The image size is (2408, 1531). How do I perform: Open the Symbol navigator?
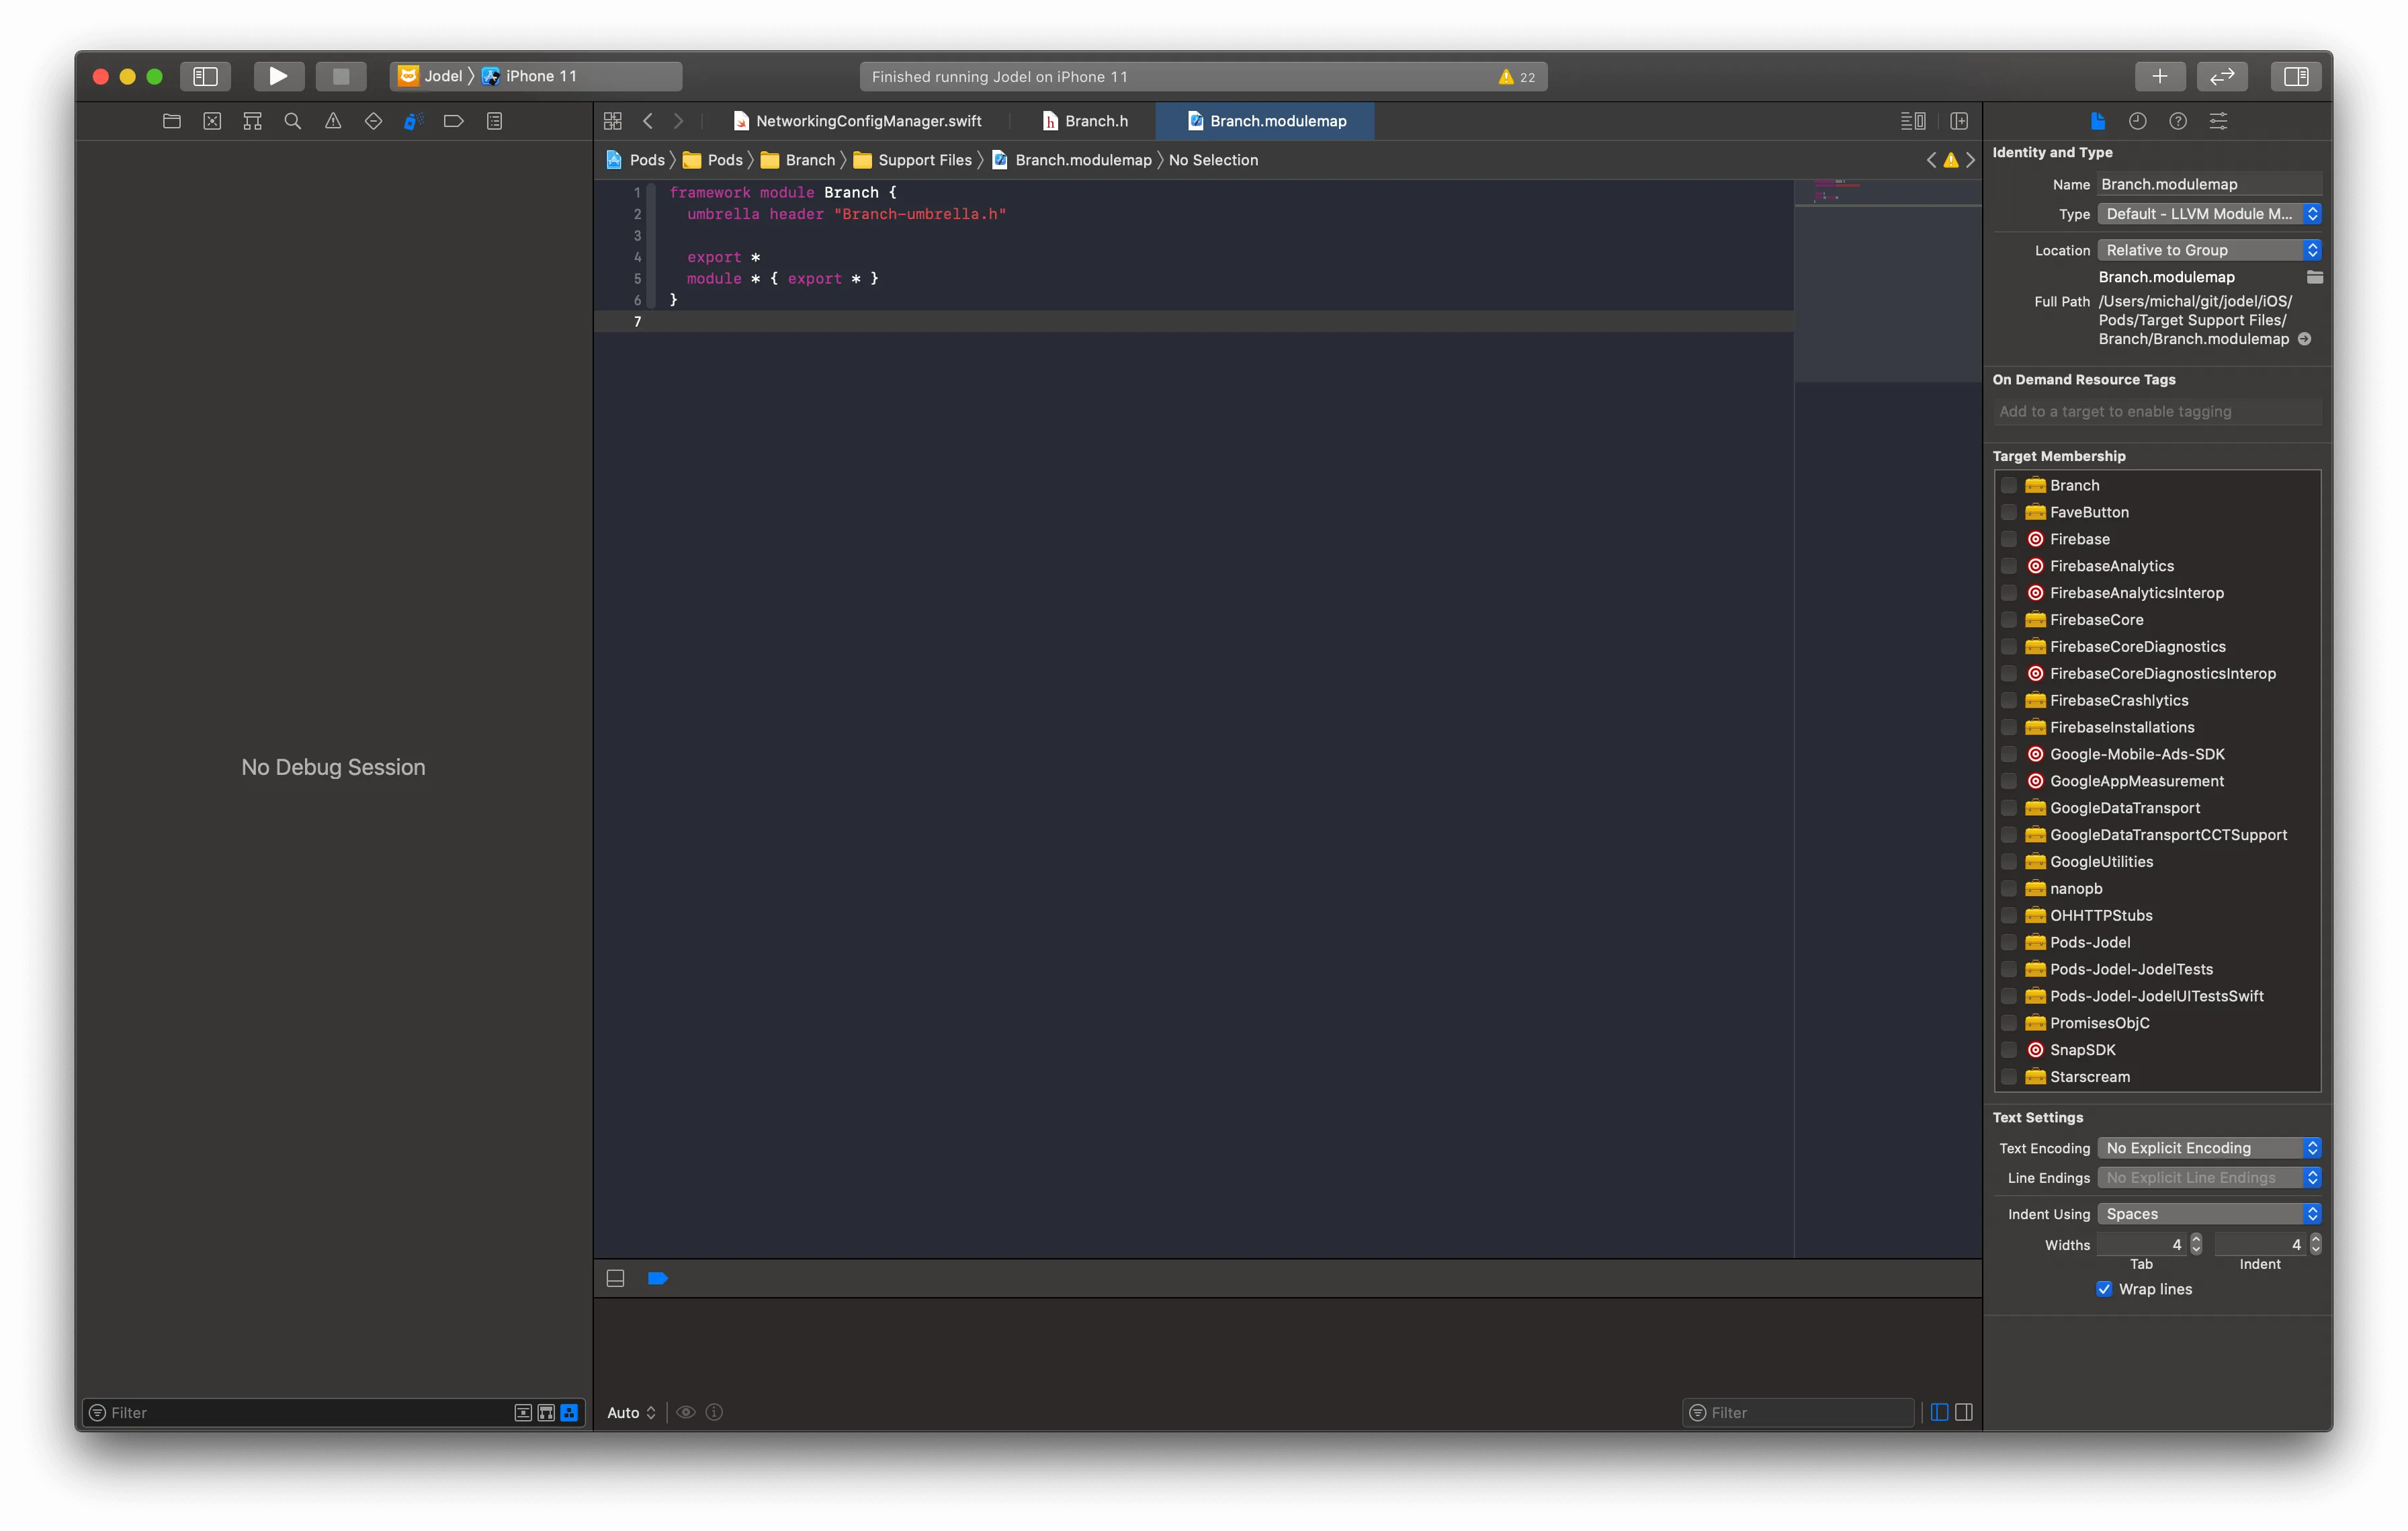click(252, 121)
